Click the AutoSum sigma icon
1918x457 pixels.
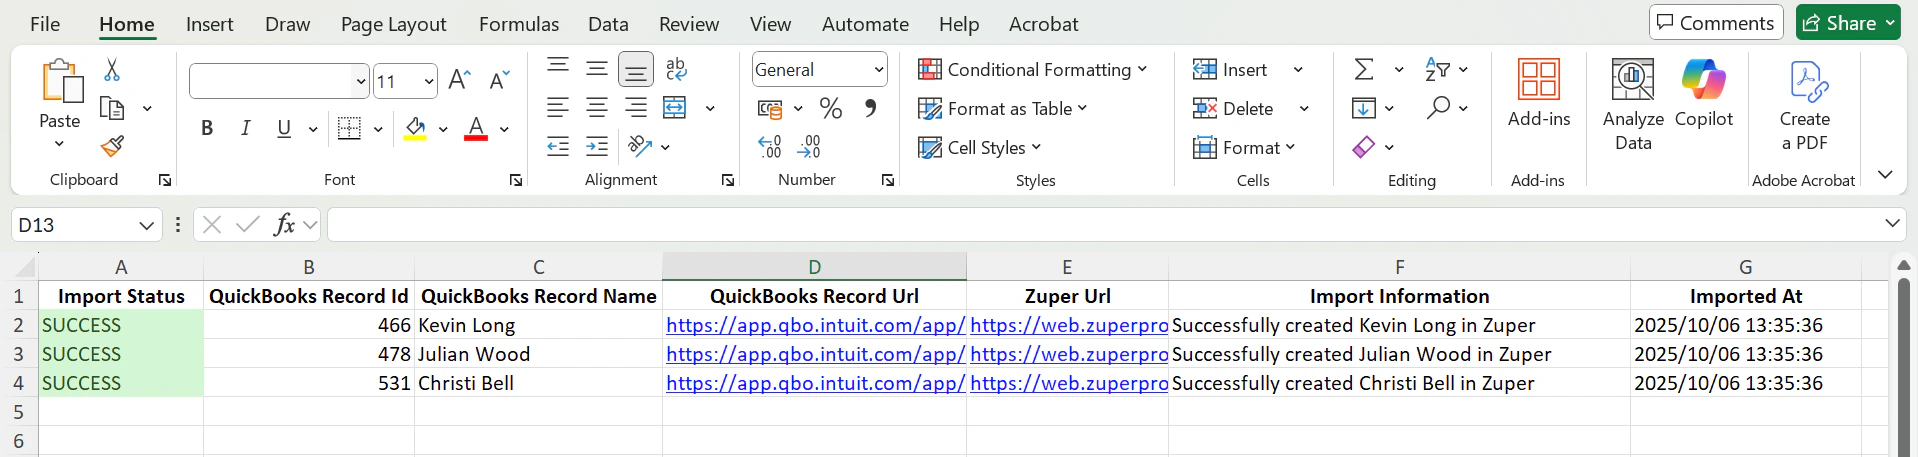1364,69
